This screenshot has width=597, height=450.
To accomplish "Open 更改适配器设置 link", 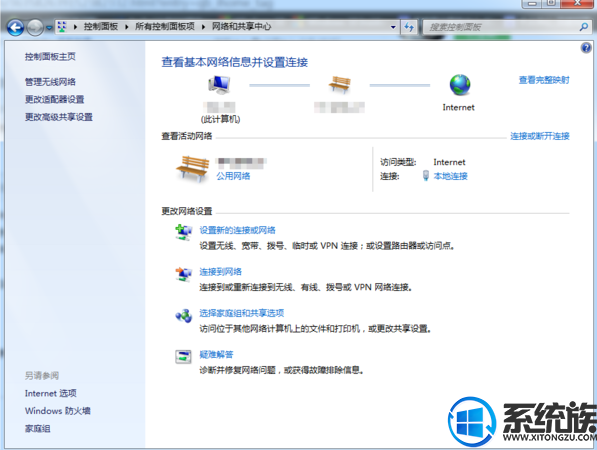I will click(54, 99).
